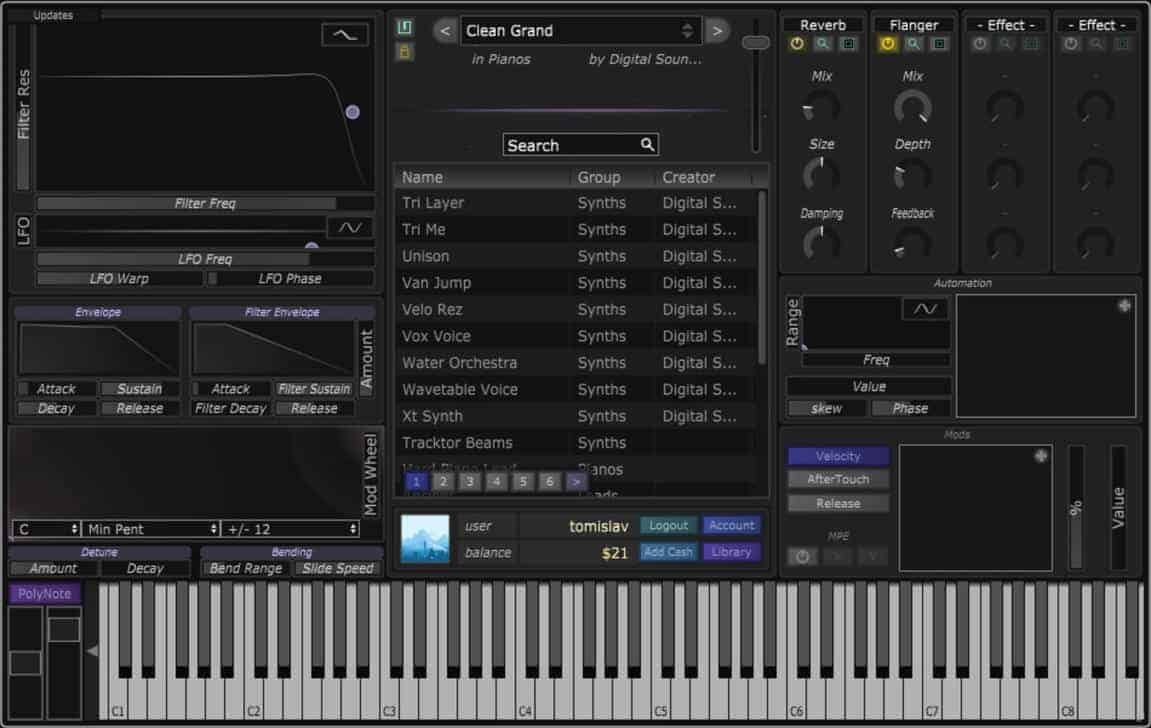Click the Flanger magnifier icon
Screen dimensions: 1151x728
point(913,44)
